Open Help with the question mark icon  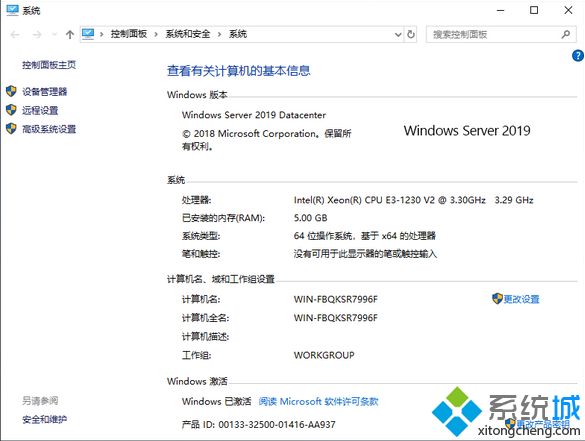578,56
